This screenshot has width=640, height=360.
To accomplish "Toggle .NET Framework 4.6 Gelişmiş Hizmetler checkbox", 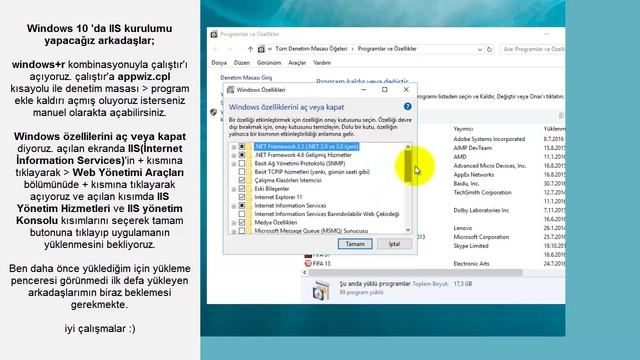I will (242, 155).
